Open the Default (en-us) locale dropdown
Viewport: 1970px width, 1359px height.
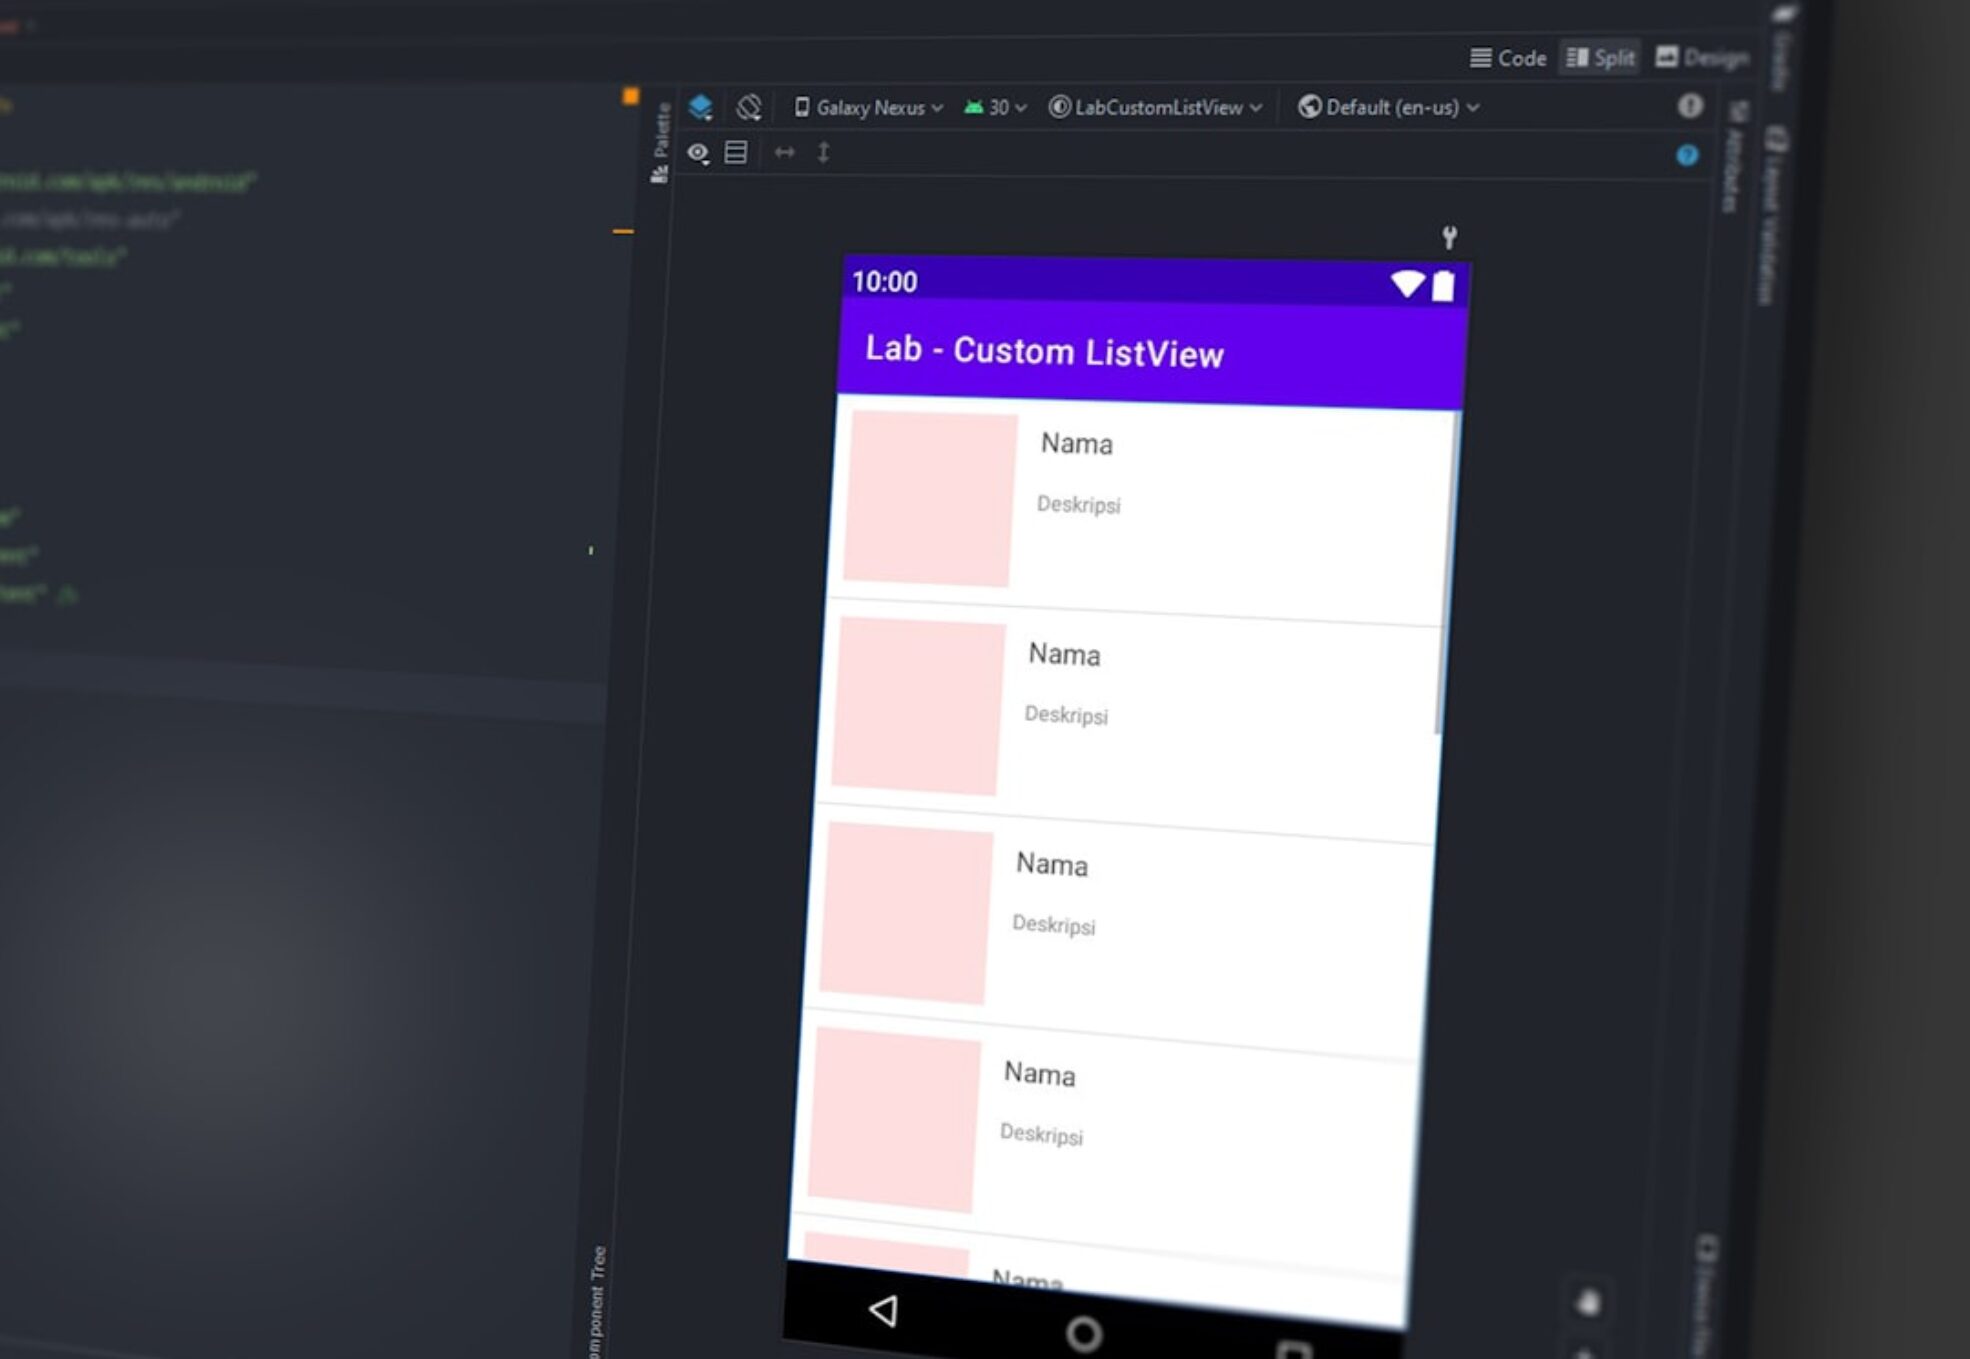pyautogui.click(x=1388, y=107)
